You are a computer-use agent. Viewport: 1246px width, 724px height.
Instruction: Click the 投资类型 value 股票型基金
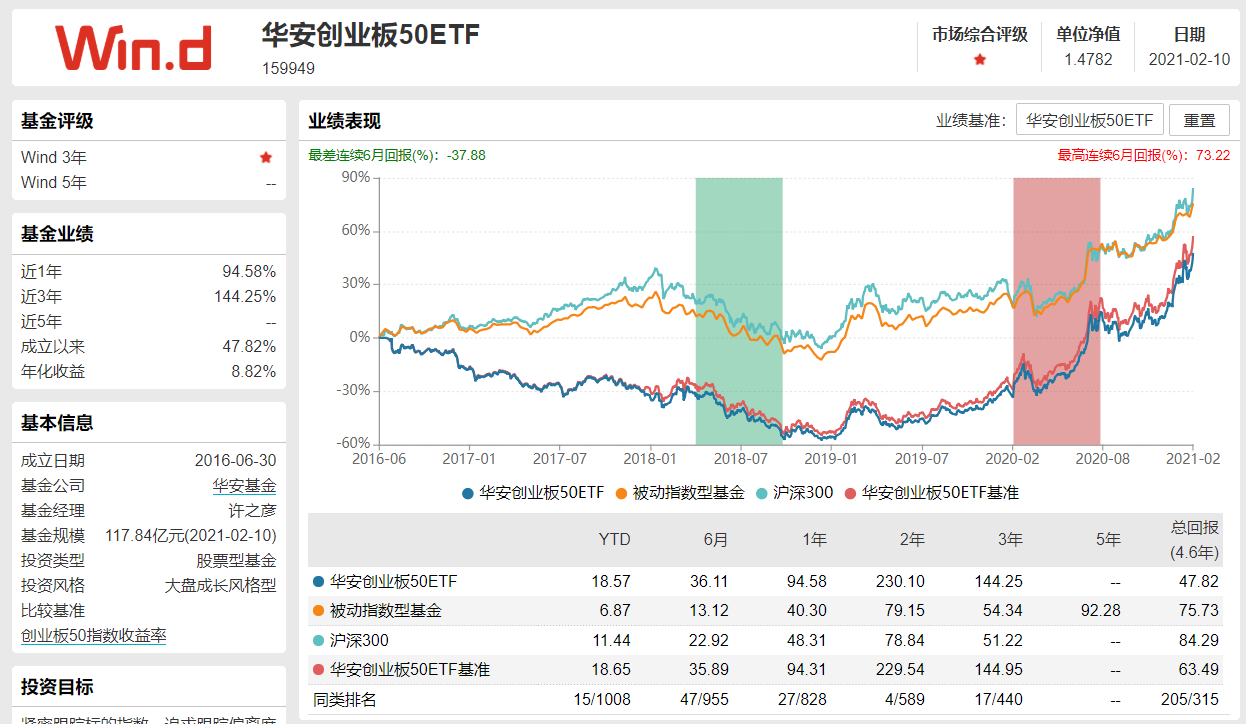(236, 561)
